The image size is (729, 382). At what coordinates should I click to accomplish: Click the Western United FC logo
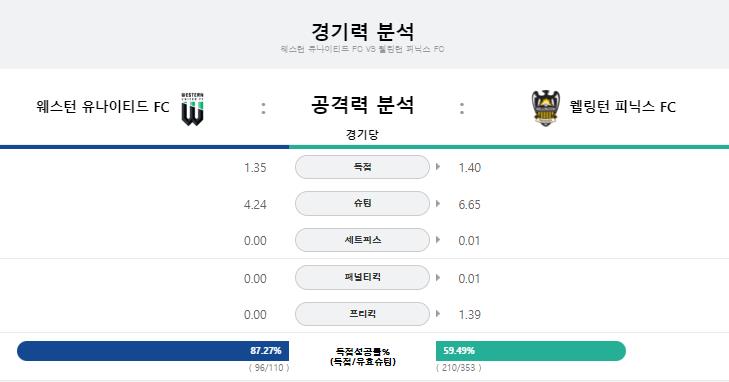point(192,109)
